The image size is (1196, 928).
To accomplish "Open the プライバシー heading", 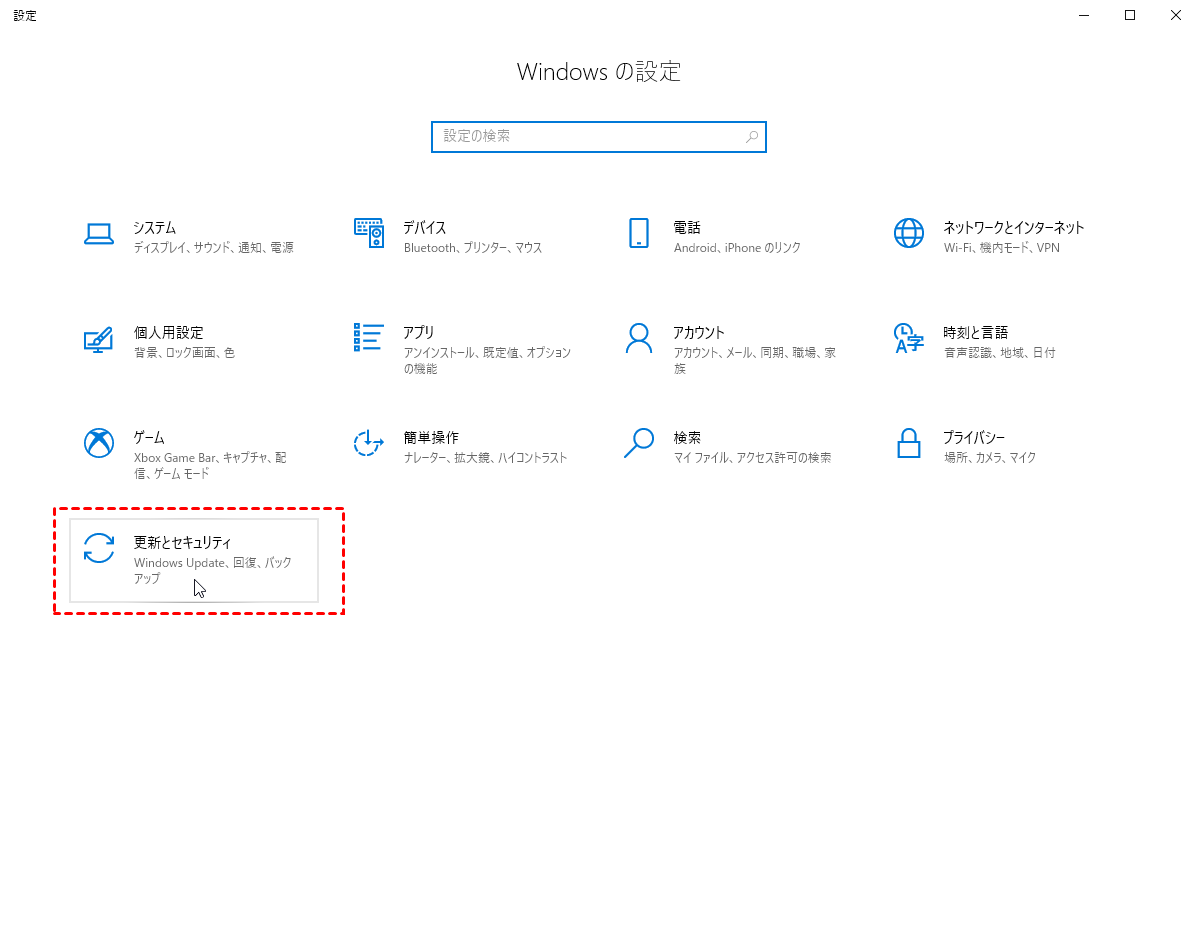I will click(x=974, y=437).
